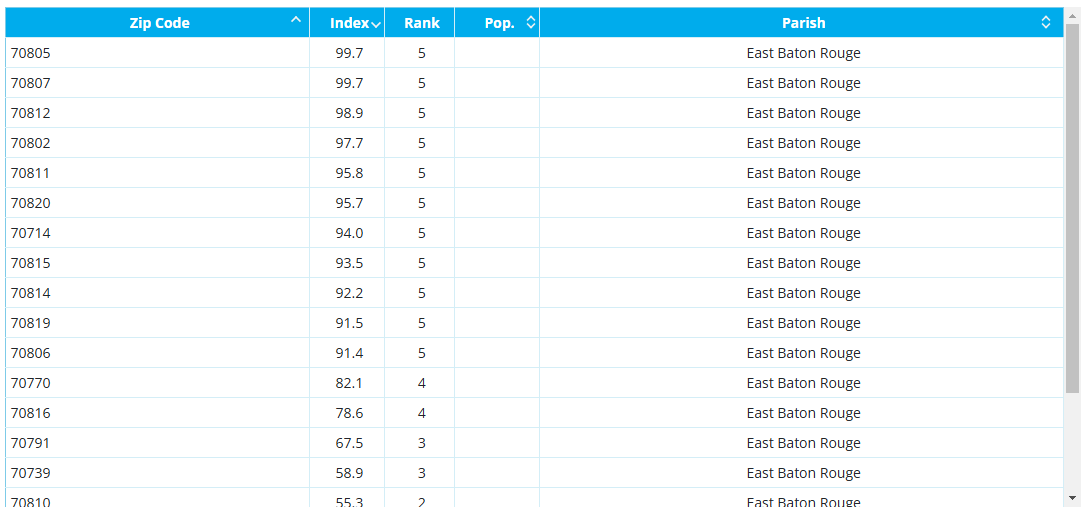Click the Zip Code column header label
This screenshot has width=1087, height=529.
pyautogui.click(x=159, y=23)
